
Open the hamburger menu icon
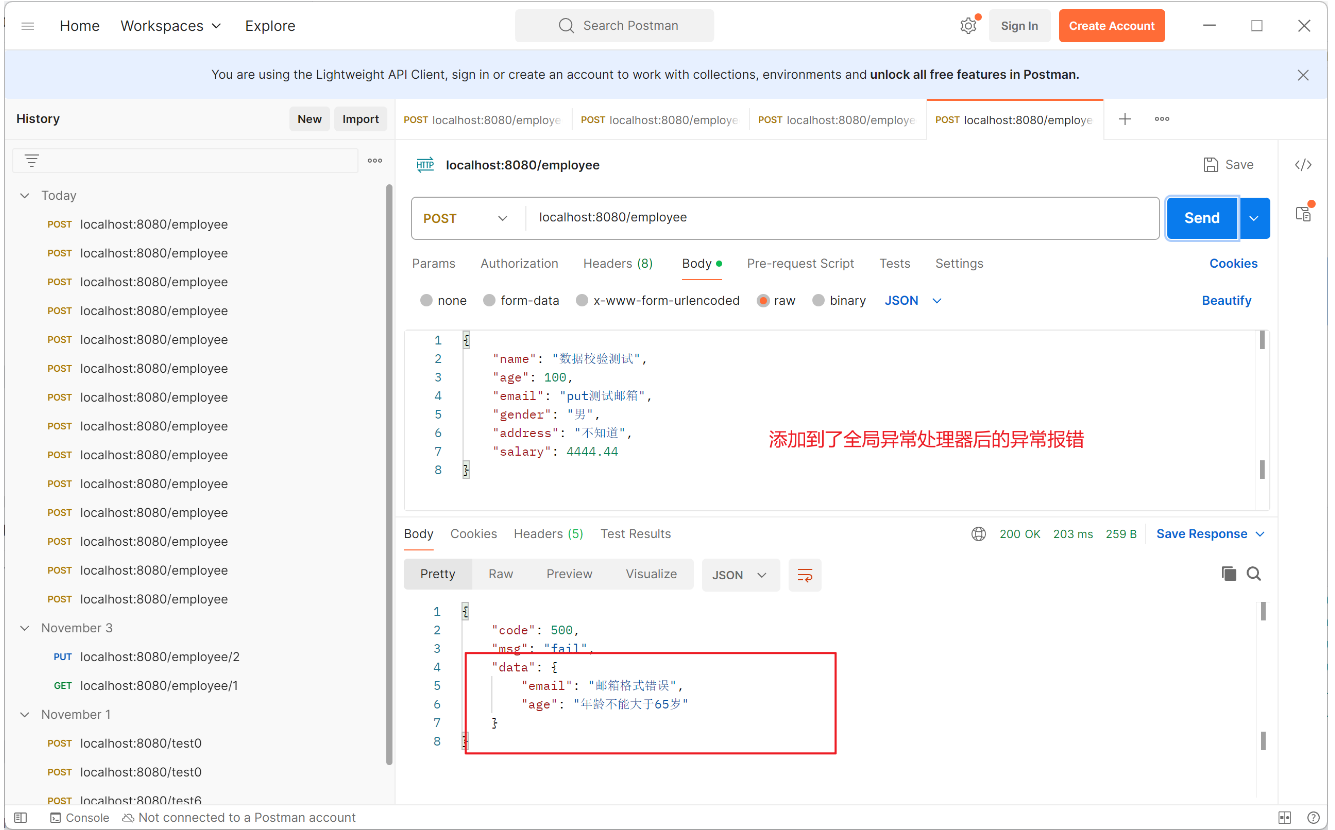tap(28, 26)
